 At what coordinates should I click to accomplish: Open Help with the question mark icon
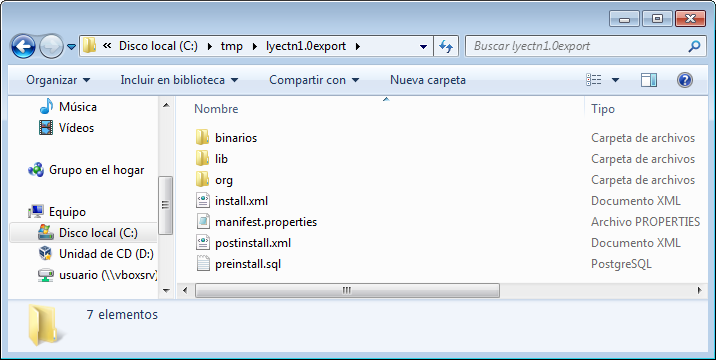click(x=685, y=80)
